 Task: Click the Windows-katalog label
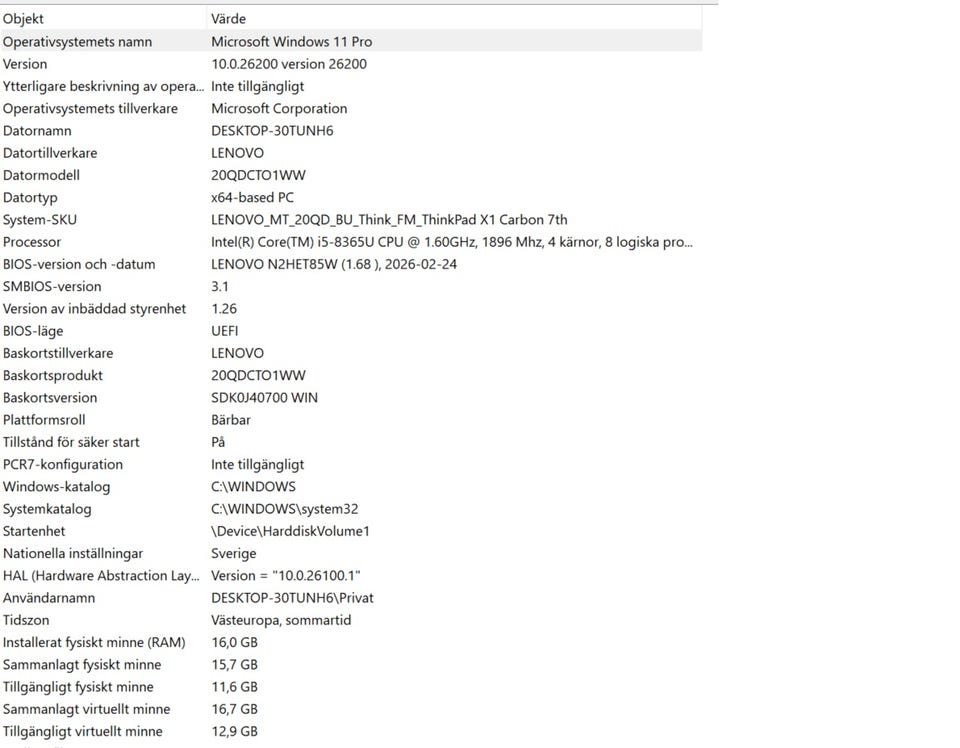coord(56,487)
